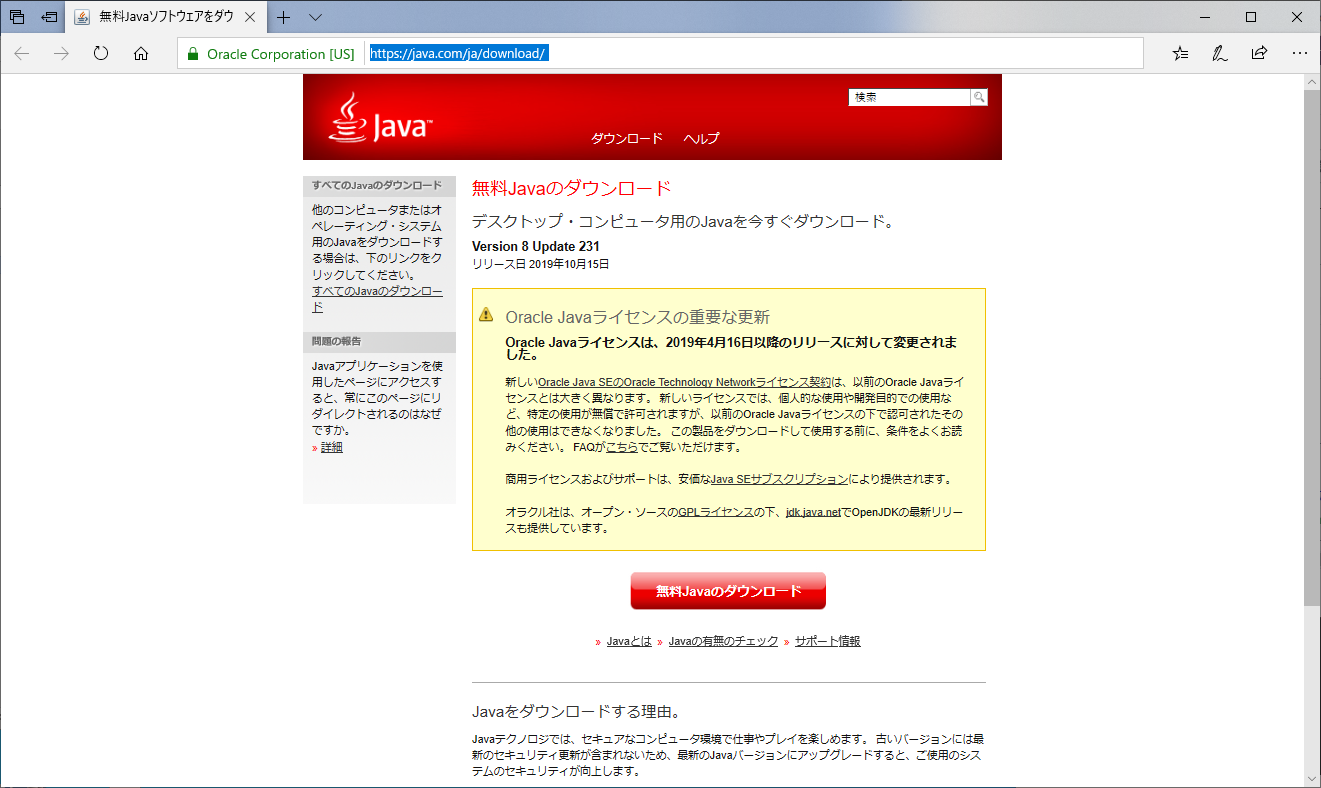The image size is (1321, 788).
Task: Open the ダウンロード menu in Java header
Action: click(x=627, y=138)
